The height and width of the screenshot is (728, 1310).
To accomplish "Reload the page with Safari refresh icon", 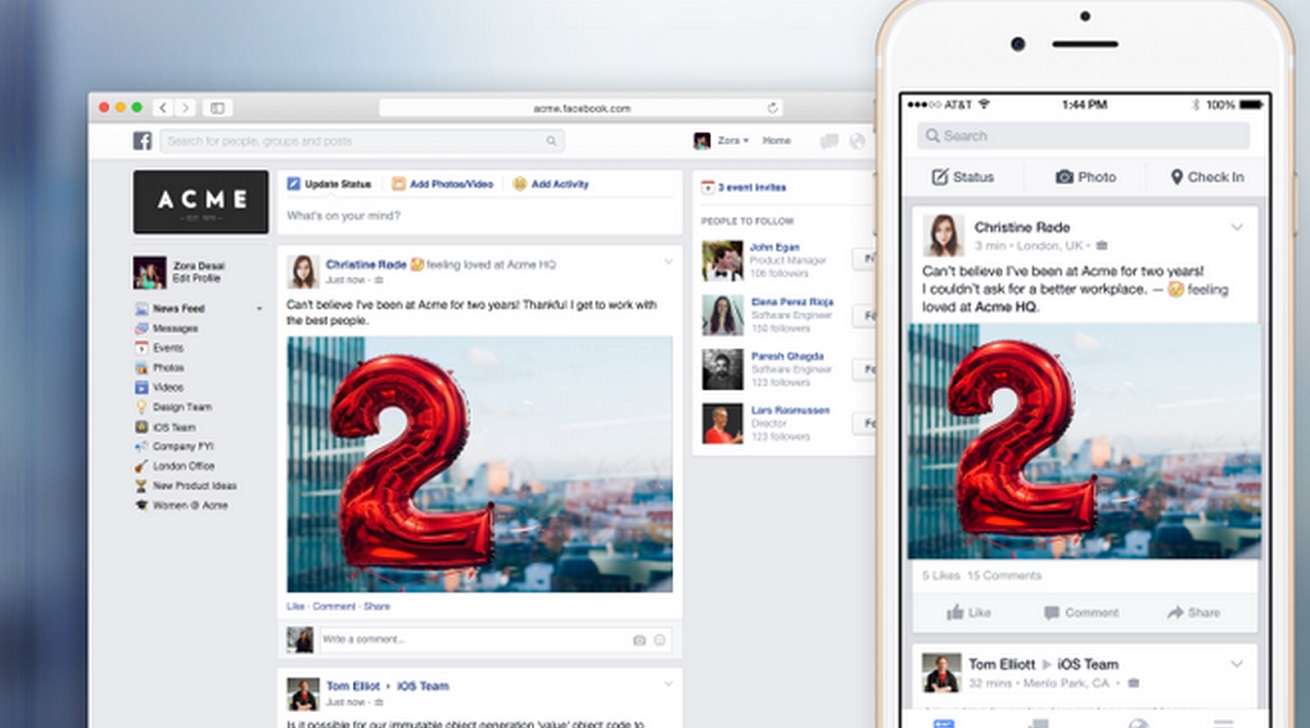I will pyautogui.click(x=772, y=108).
